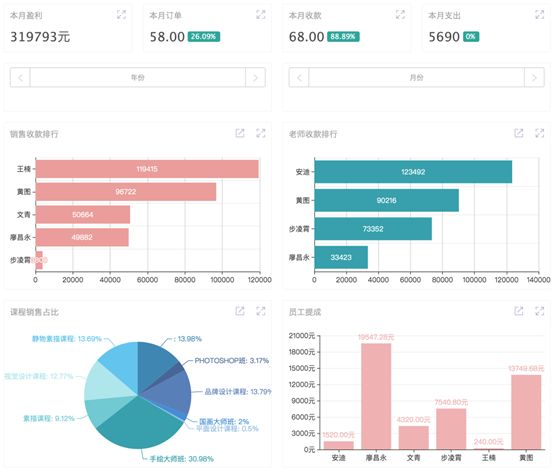Expand the 本月订单 card to fullscreen
Viewport: 552px width, 471px height.
point(261,15)
